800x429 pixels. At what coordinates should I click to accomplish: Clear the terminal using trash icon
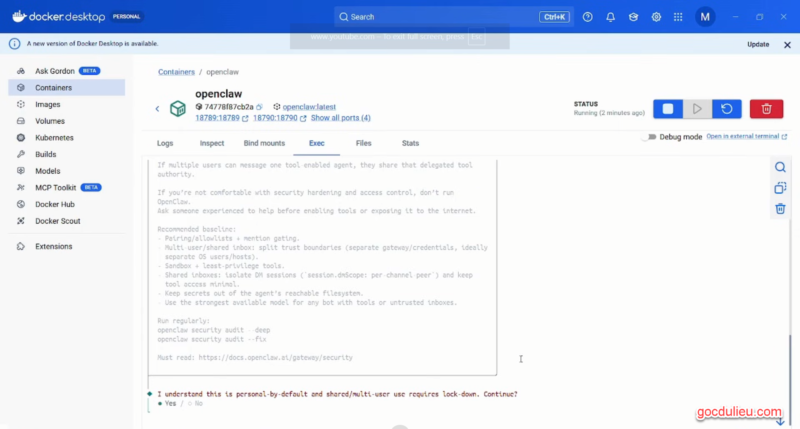pos(780,209)
